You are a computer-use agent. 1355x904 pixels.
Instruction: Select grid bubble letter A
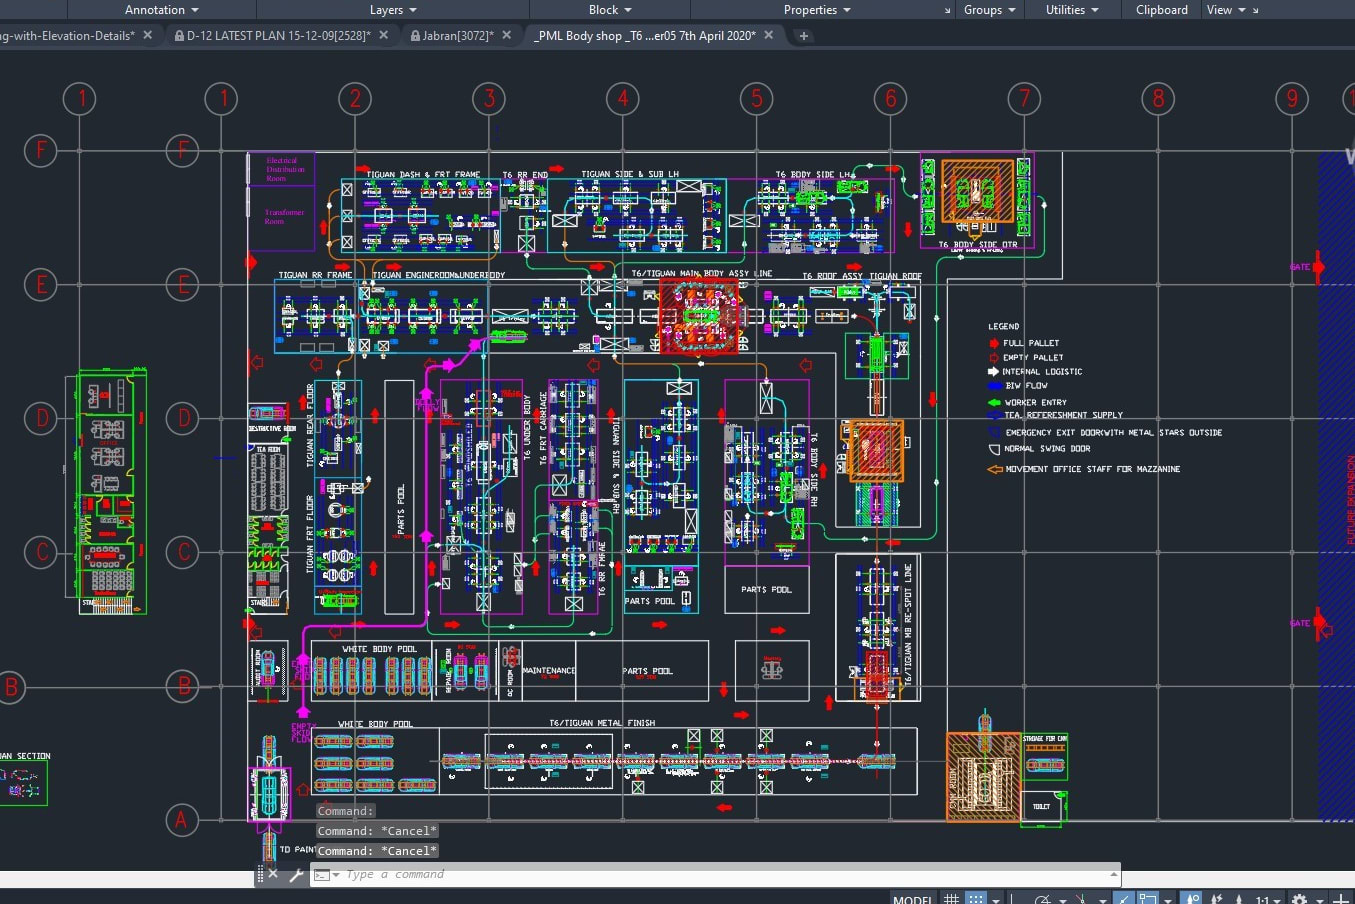pos(181,821)
